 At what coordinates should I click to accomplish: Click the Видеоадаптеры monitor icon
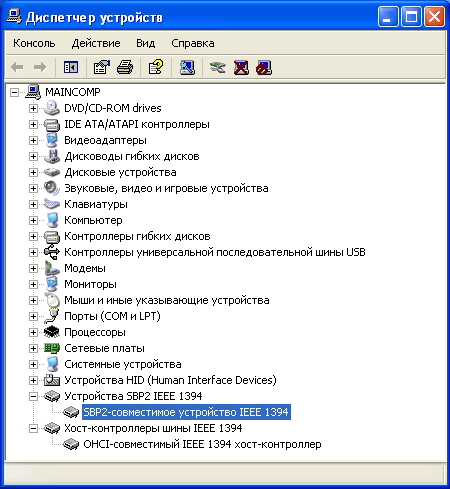pyautogui.click(x=52, y=140)
